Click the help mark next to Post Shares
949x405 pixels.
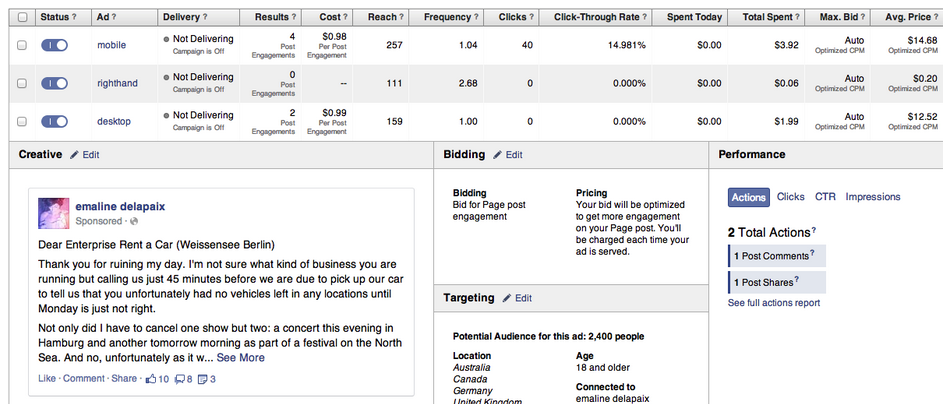[x=797, y=279]
